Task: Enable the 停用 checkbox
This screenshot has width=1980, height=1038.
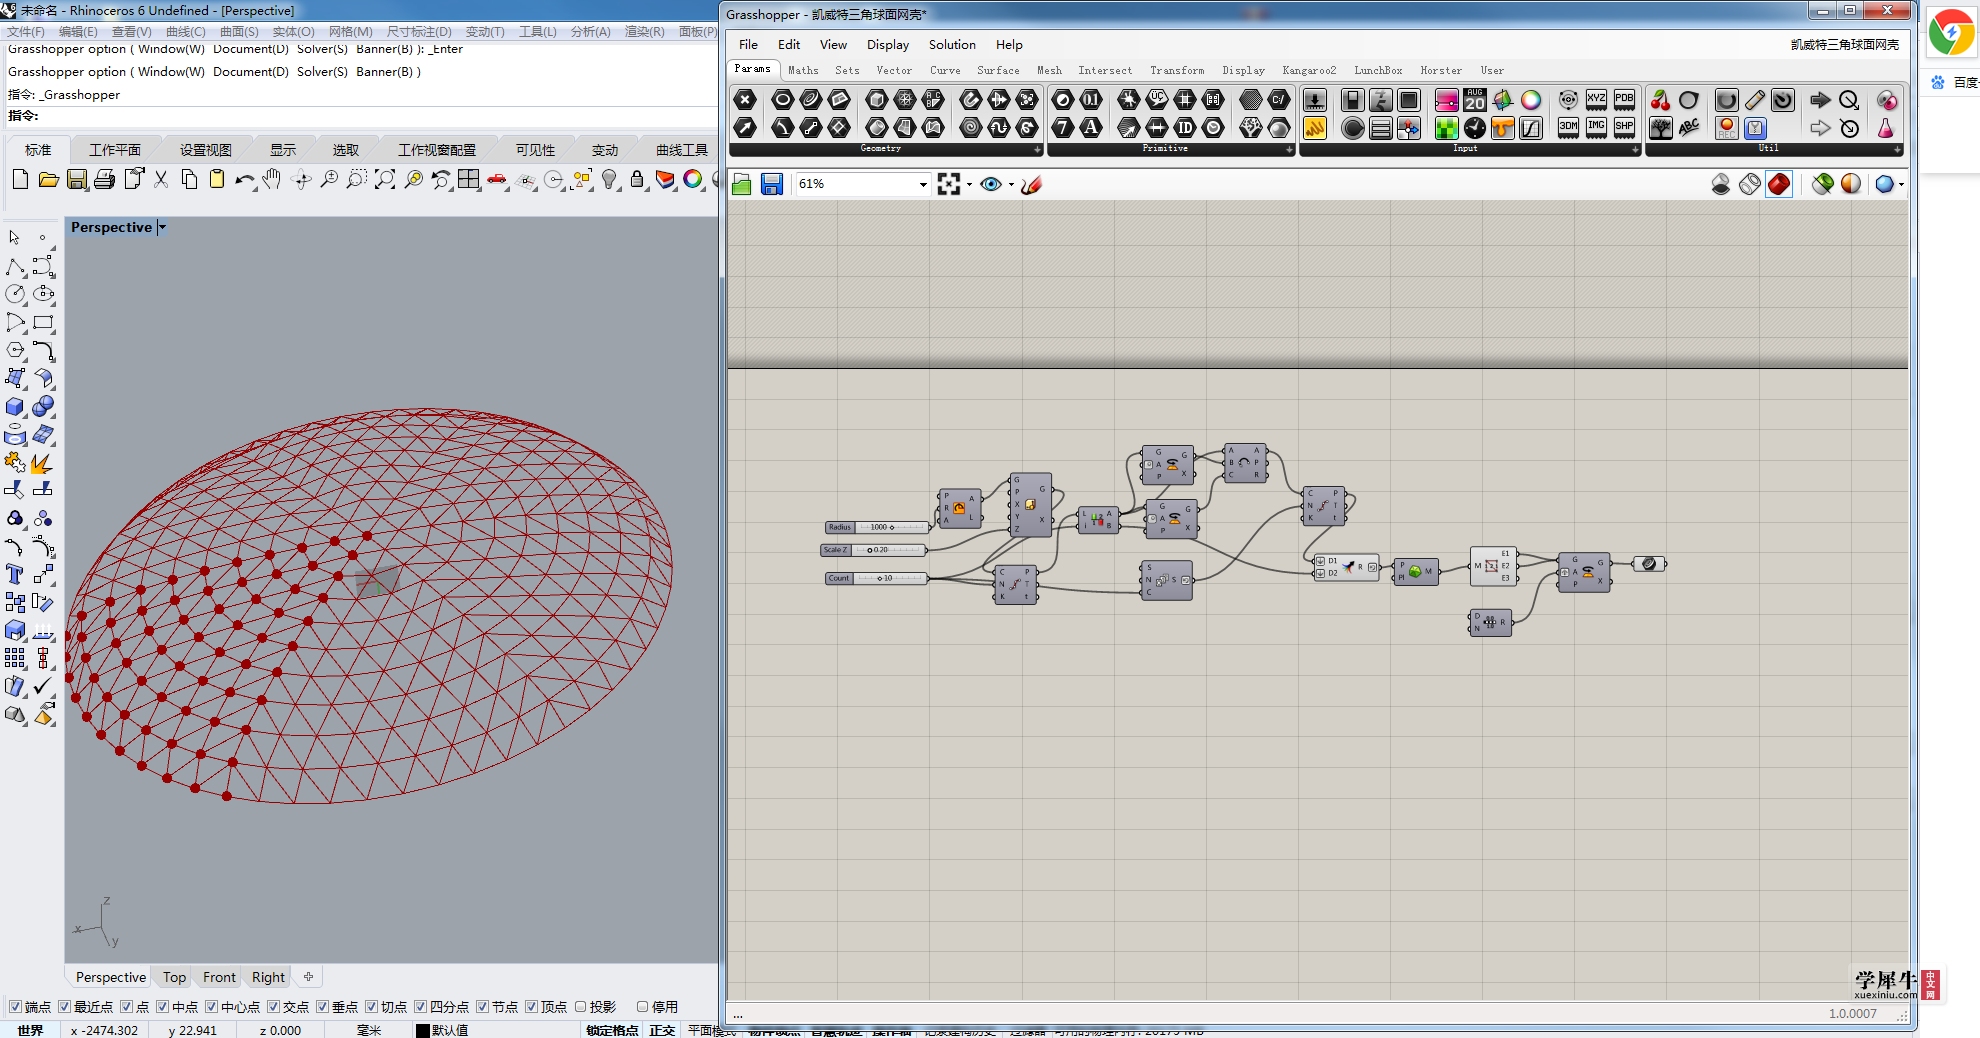Action: coord(642,1006)
